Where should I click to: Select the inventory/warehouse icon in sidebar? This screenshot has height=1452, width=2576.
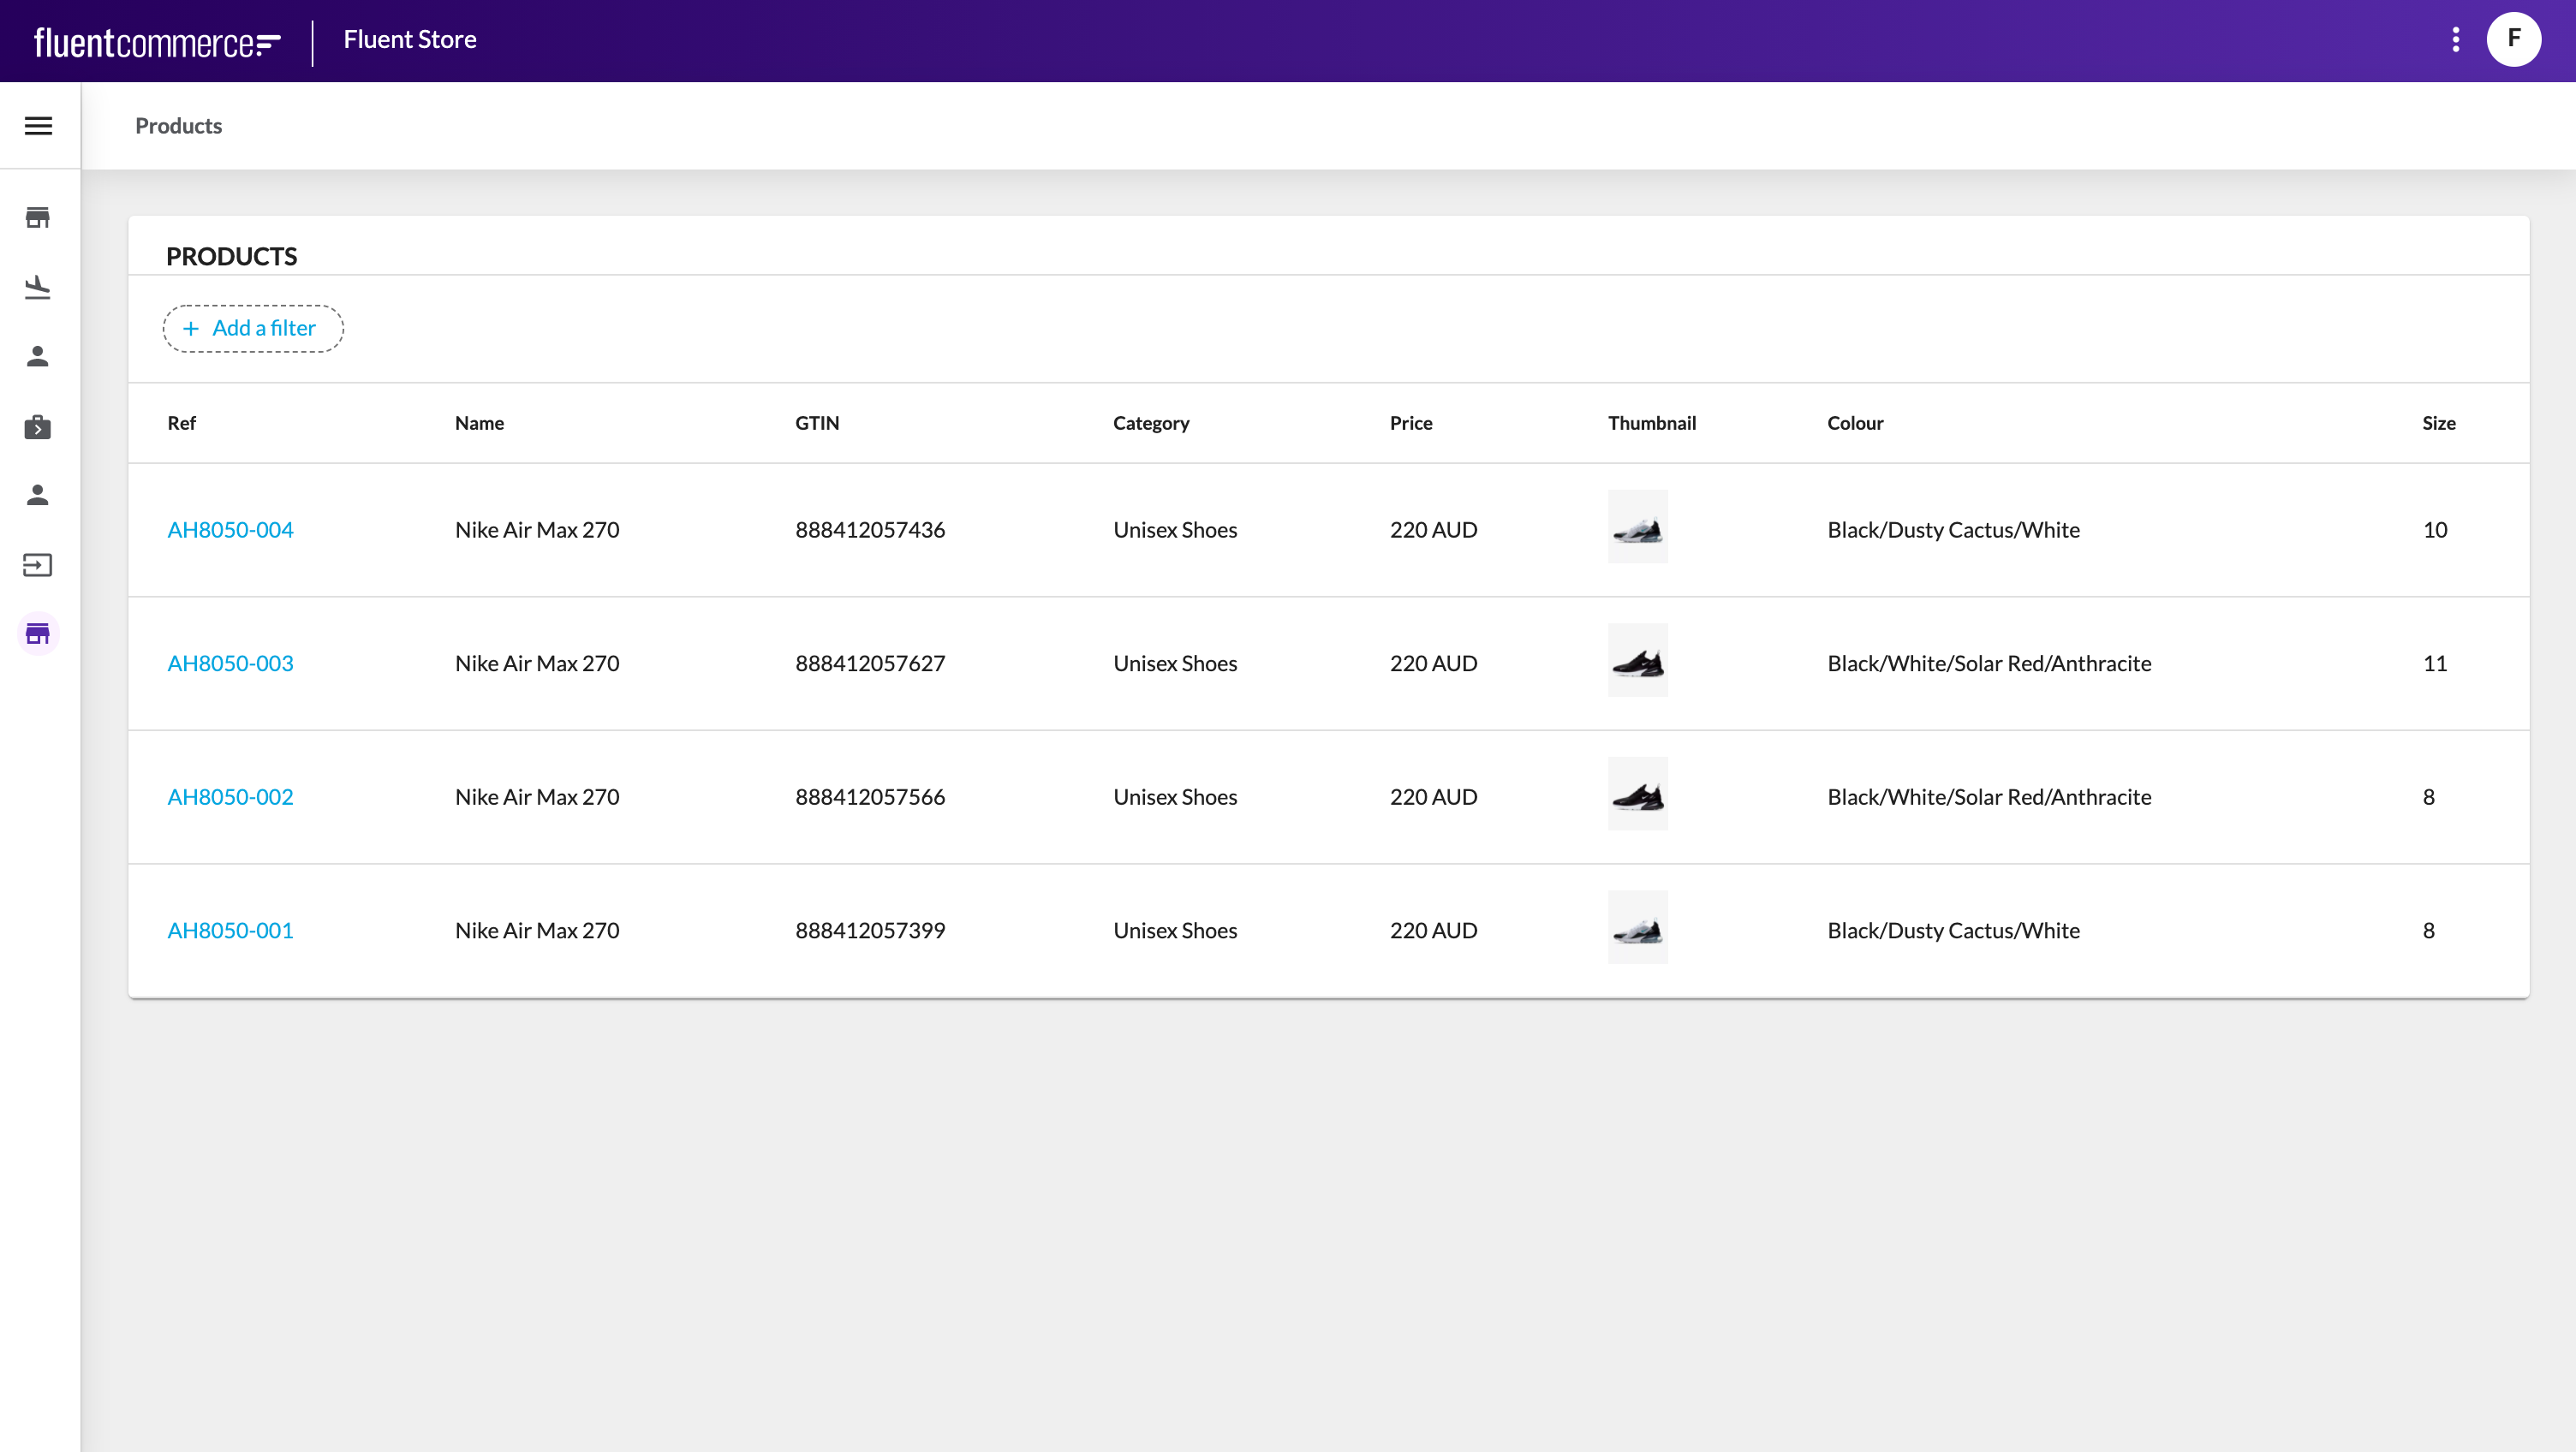pos(39,634)
